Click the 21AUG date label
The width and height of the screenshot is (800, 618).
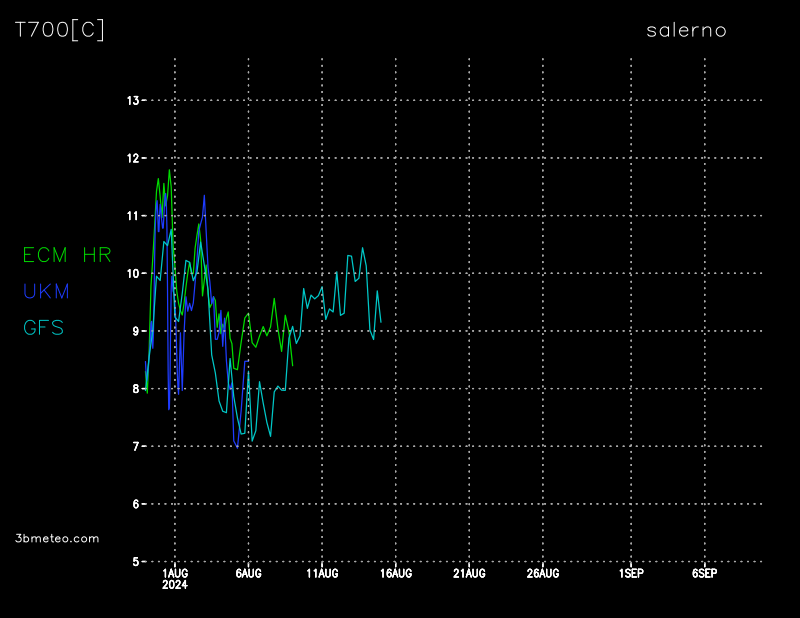pos(469,574)
